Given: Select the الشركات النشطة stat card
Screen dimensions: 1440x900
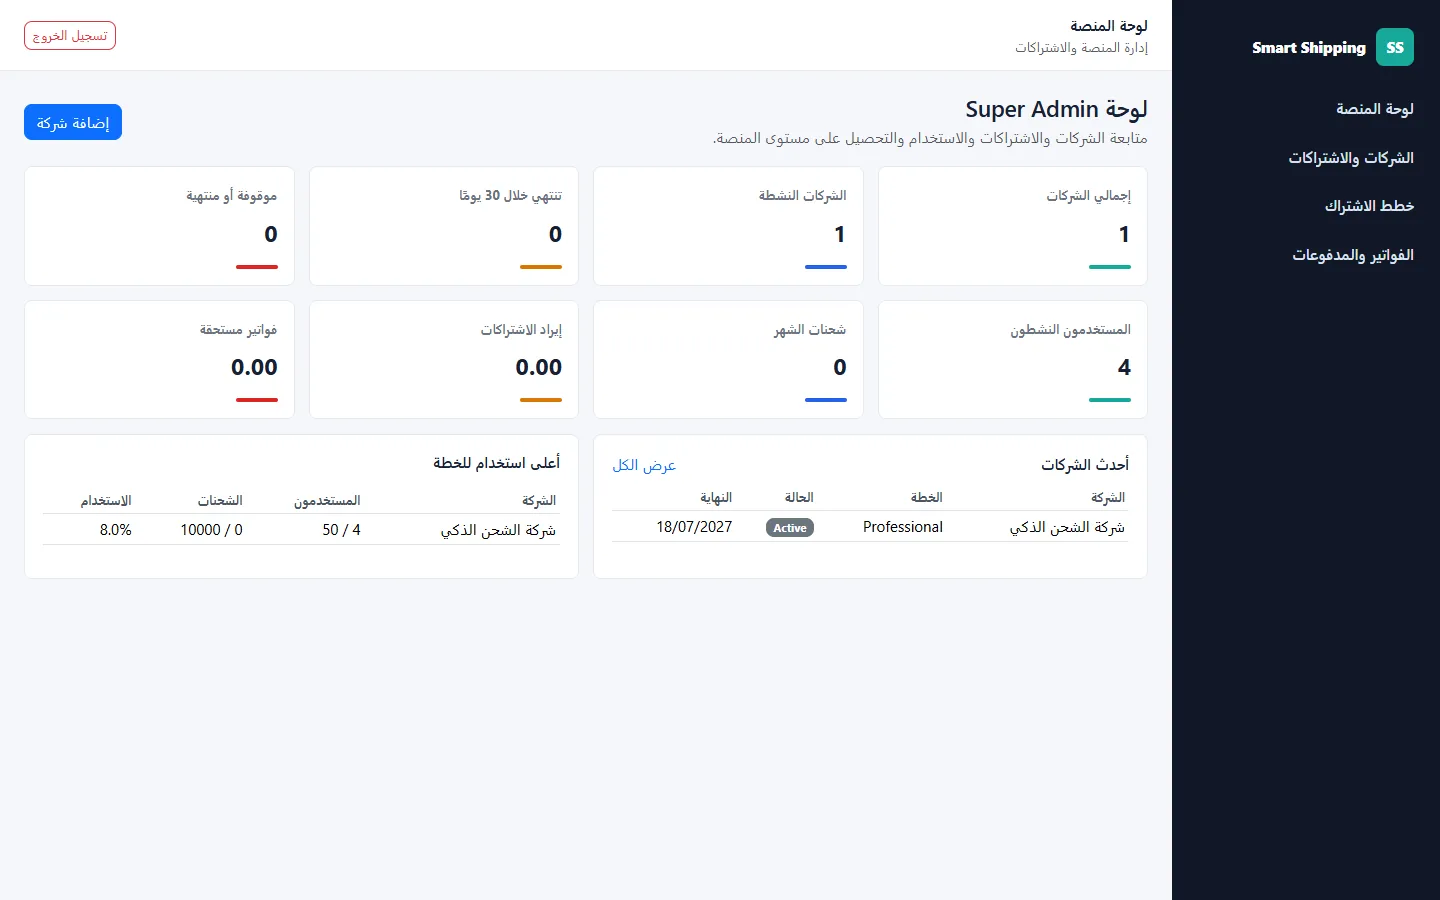Looking at the screenshot, I should [728, 226].
